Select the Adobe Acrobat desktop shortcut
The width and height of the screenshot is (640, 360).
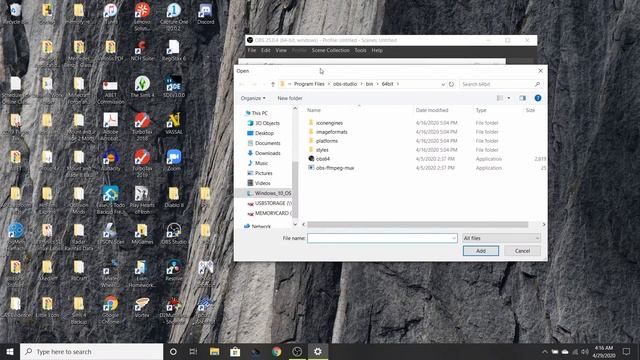[110, 127]
